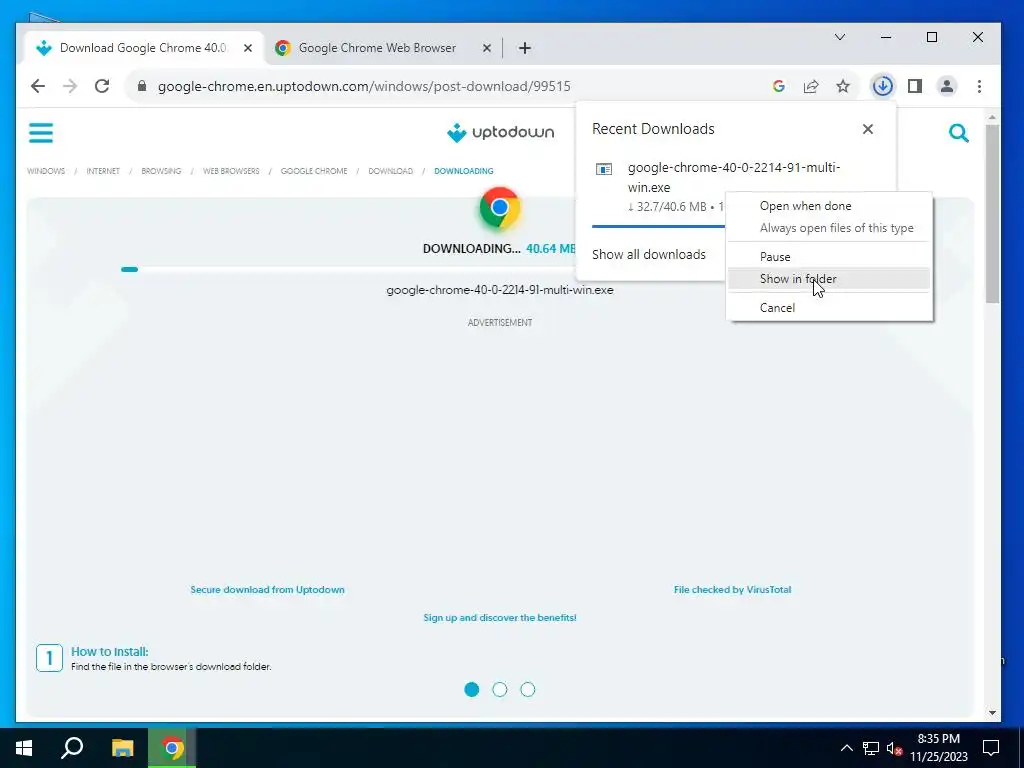
Task: Click the How to Install heading
Action: 110,652
